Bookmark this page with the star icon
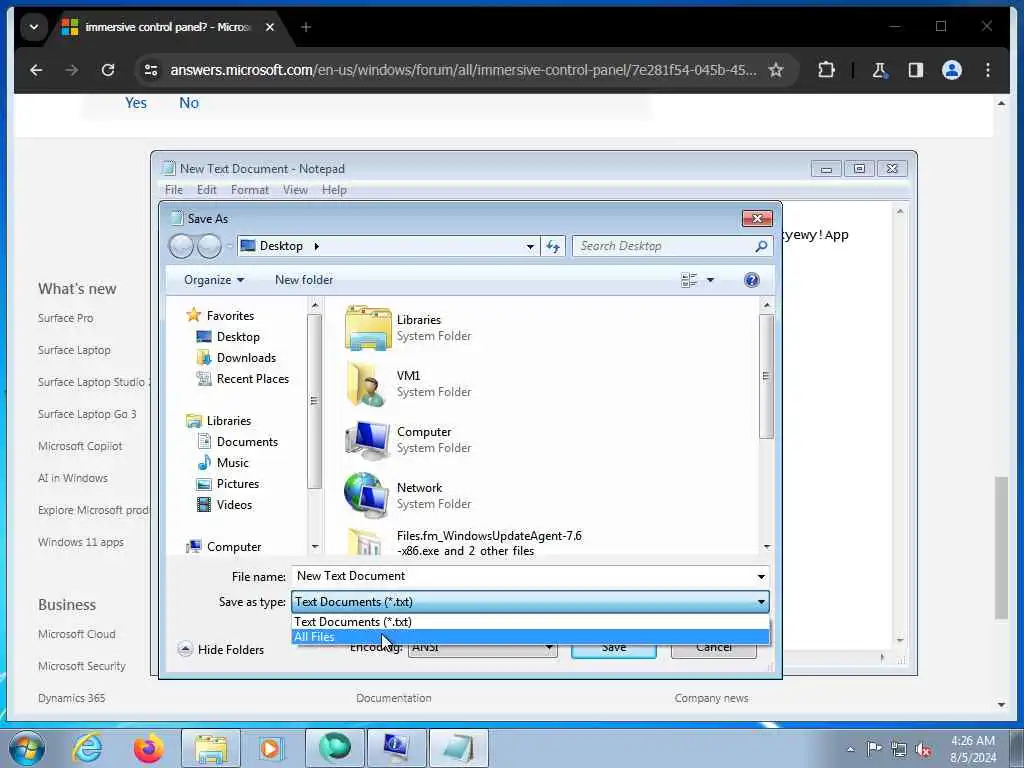 pyautogui.click(x=775, y=70)
